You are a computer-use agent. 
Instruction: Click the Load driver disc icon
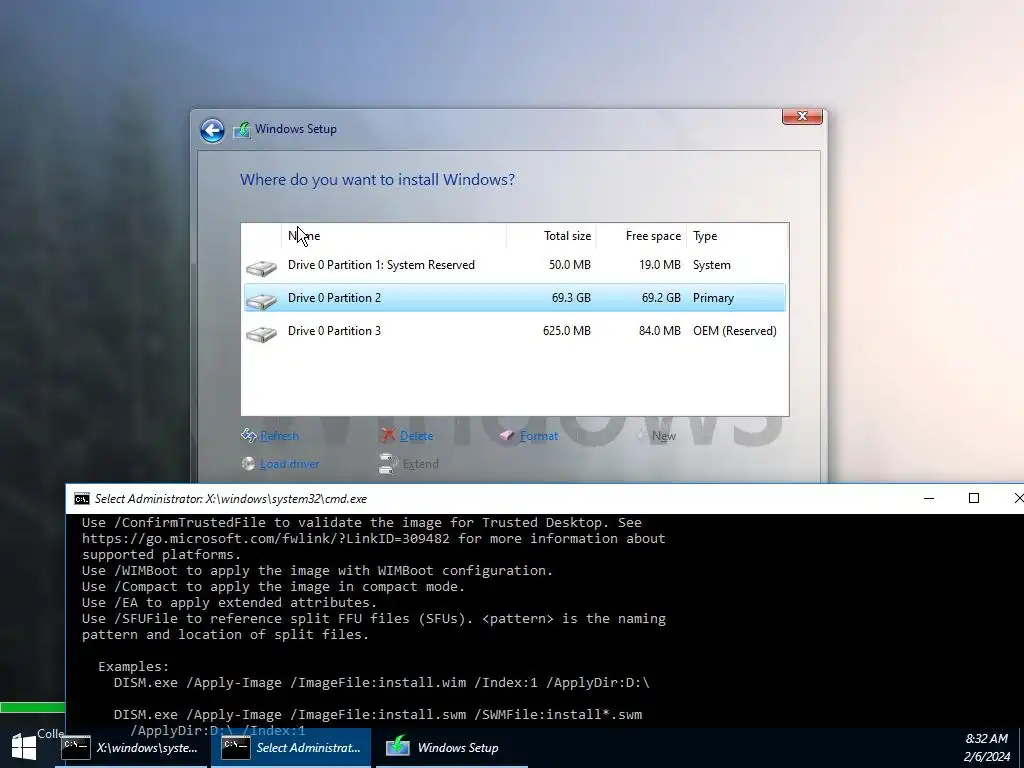click(248, 463)
